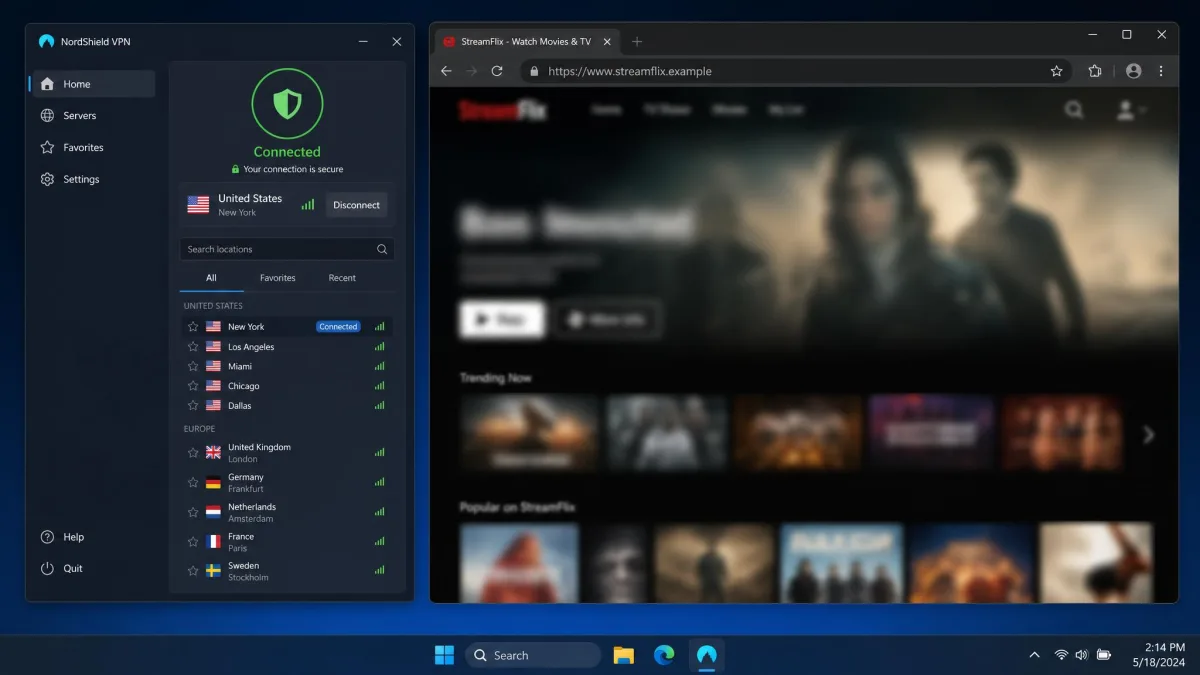Select Sweden Stockholm server
The image size is (1200, 675).
(x=287, y=571)
